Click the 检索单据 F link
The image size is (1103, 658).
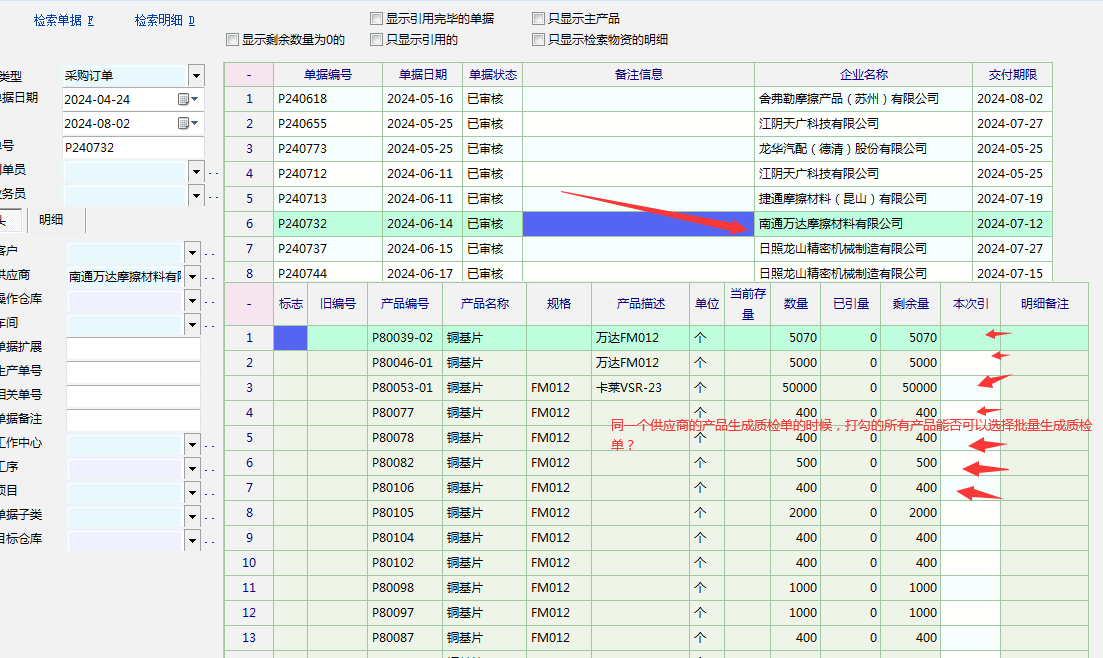63,20
